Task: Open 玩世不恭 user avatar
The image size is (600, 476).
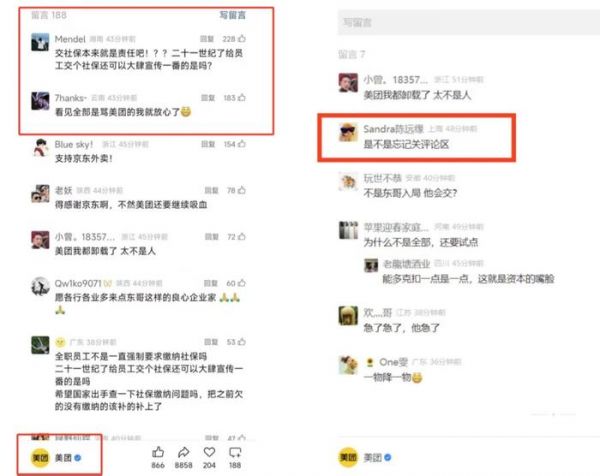Action: [348, 181]
